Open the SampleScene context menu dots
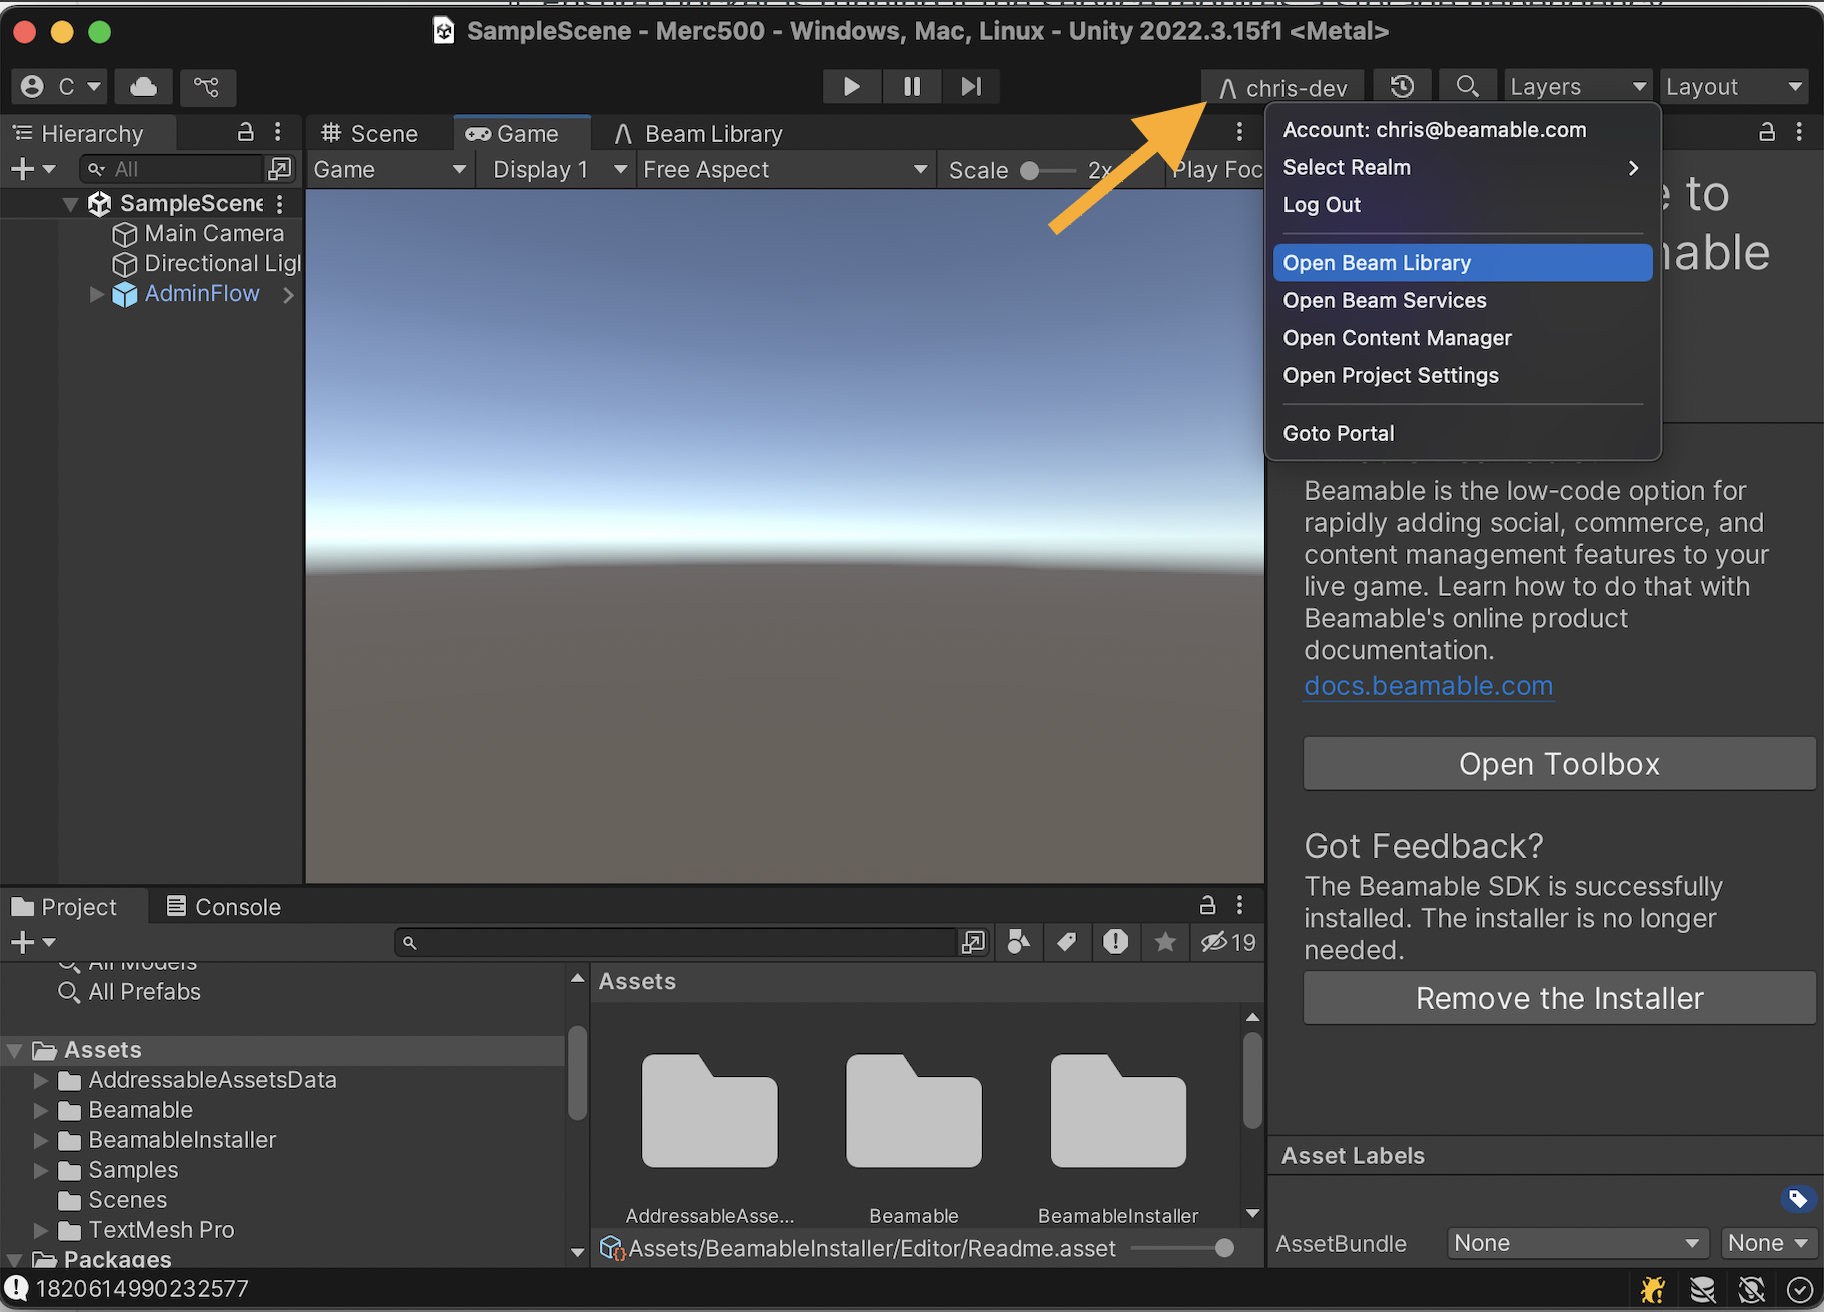Image resolution: width=1824 pixels, height=1312 pixels. click(x=280, y=204)
